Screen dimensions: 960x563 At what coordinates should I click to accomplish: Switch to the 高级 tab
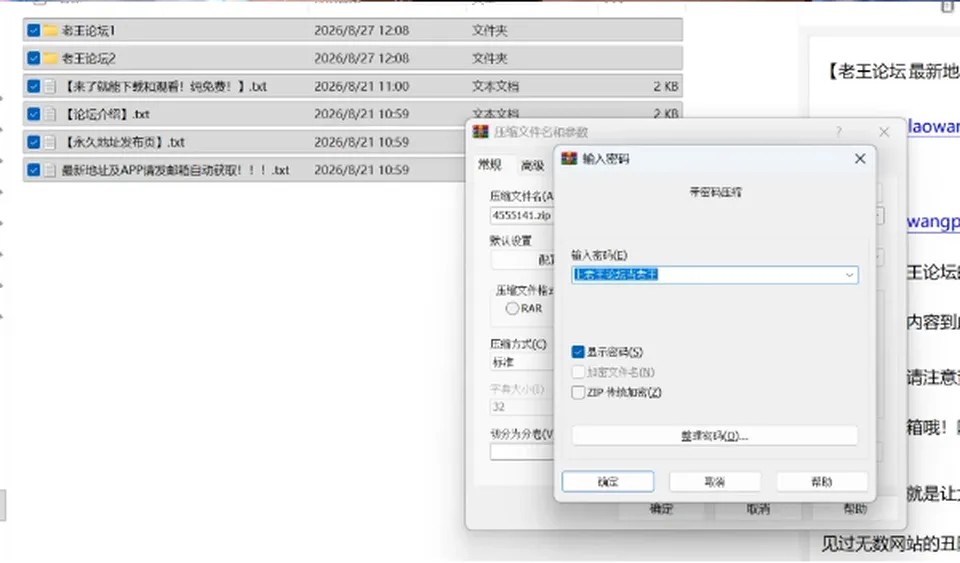(533, 165)
